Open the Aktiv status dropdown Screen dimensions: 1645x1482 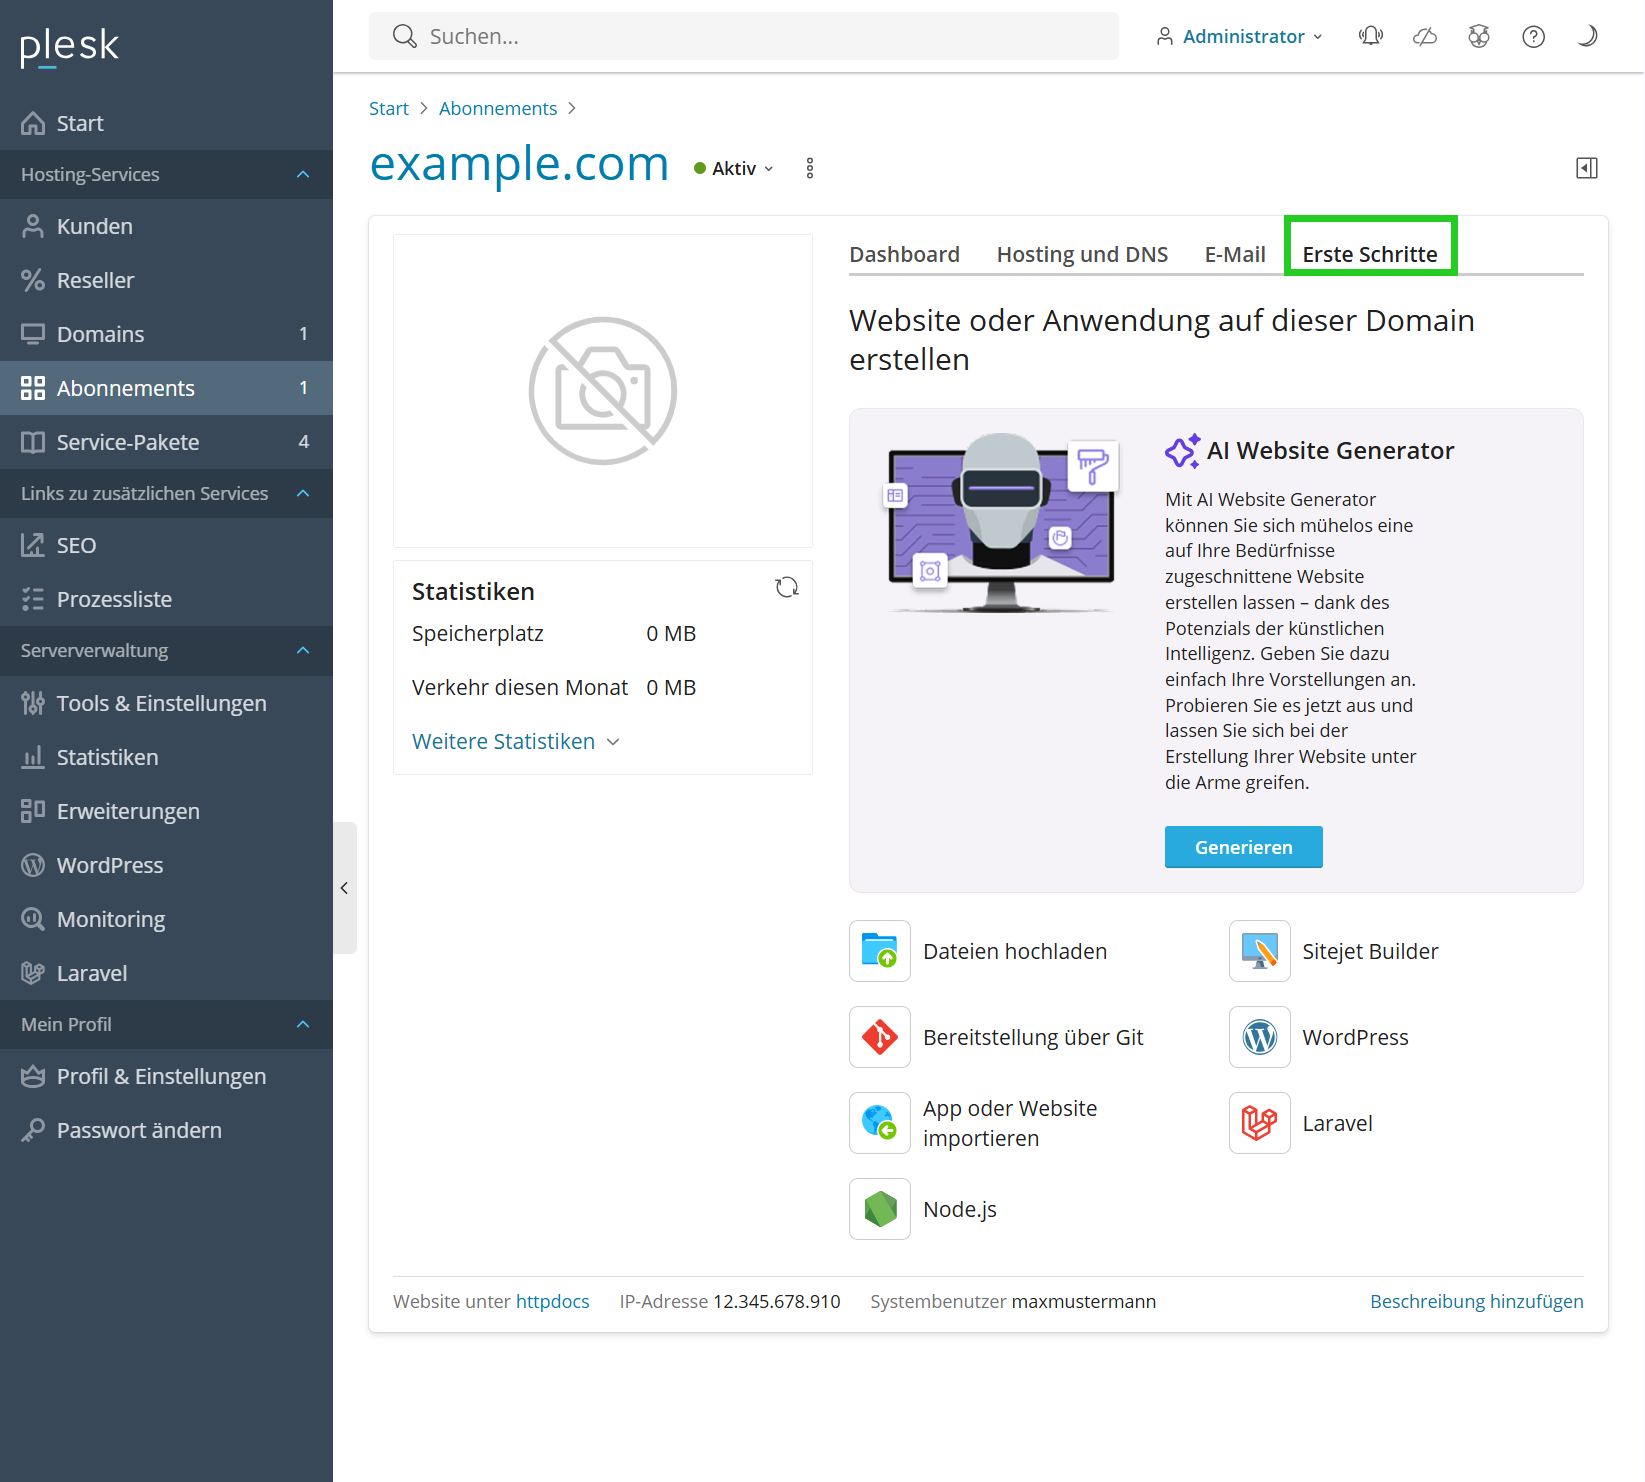[734, 168]
